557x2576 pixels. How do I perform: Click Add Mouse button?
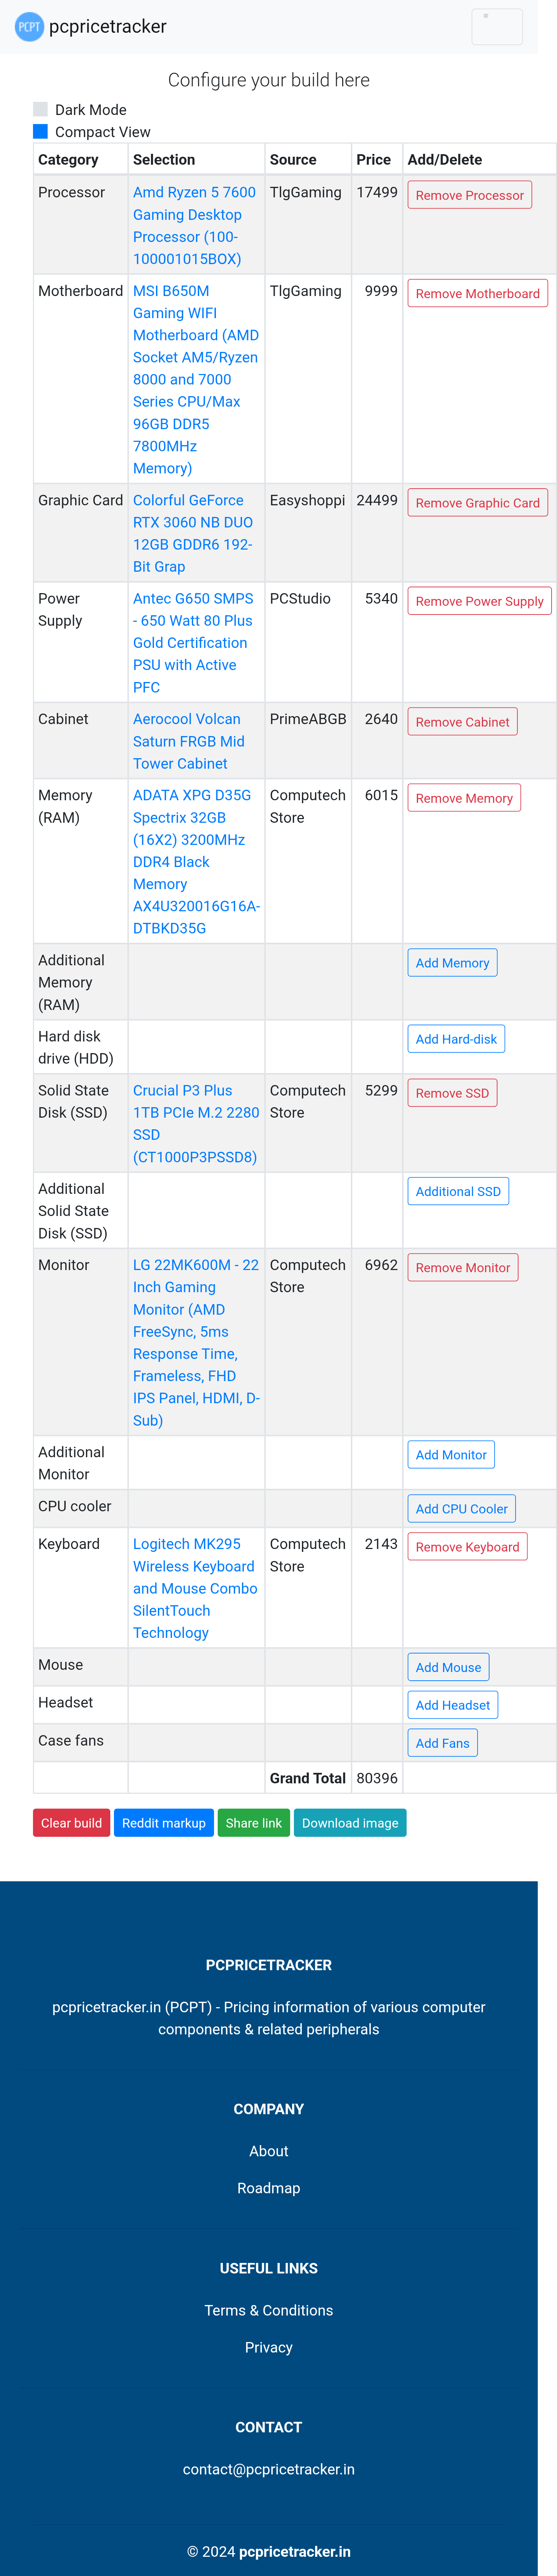pyautogui.click(x=448, y=1667)
